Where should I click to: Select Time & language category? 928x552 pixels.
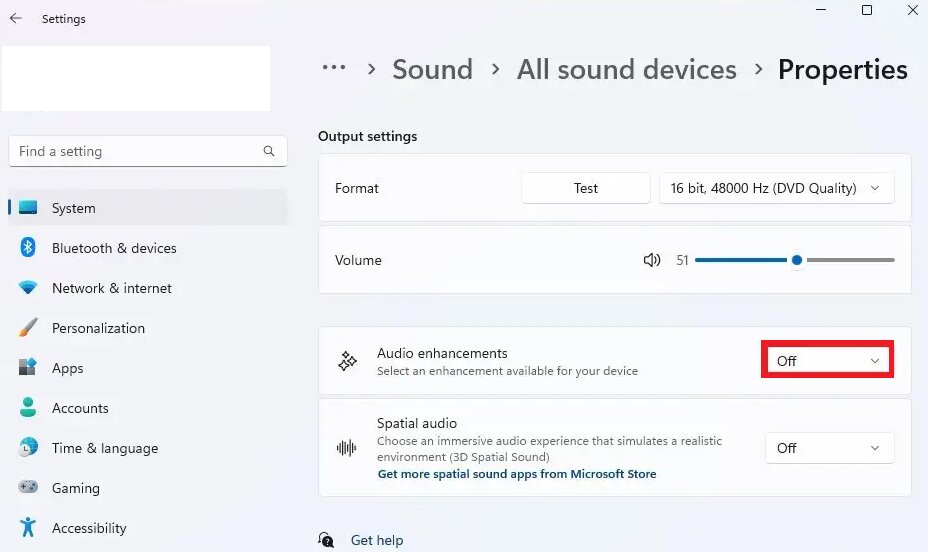tap(148, 448)
